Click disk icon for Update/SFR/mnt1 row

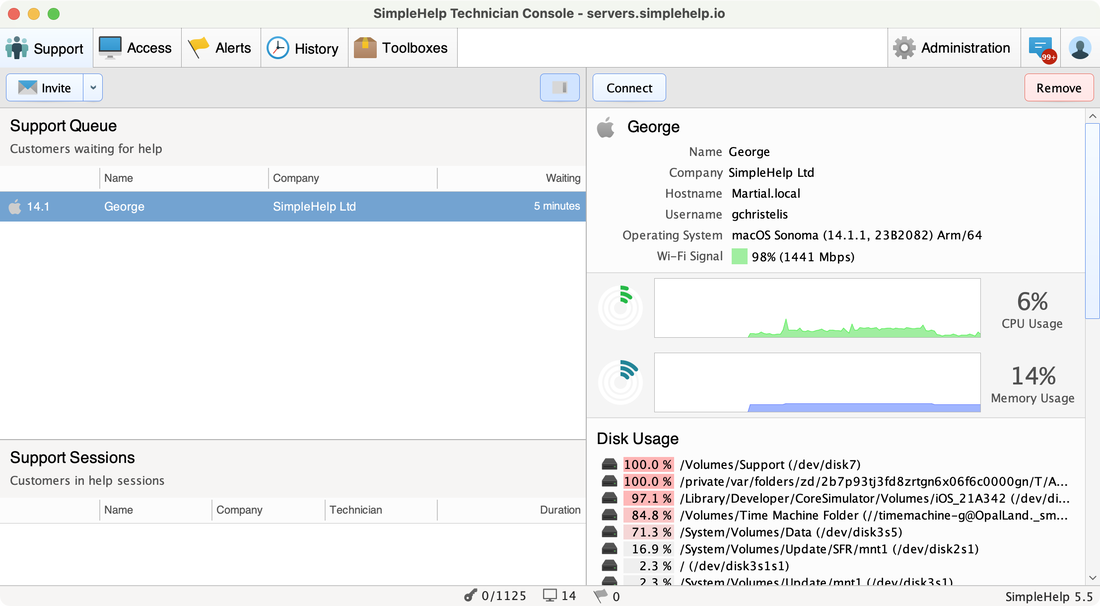[609, 549]
